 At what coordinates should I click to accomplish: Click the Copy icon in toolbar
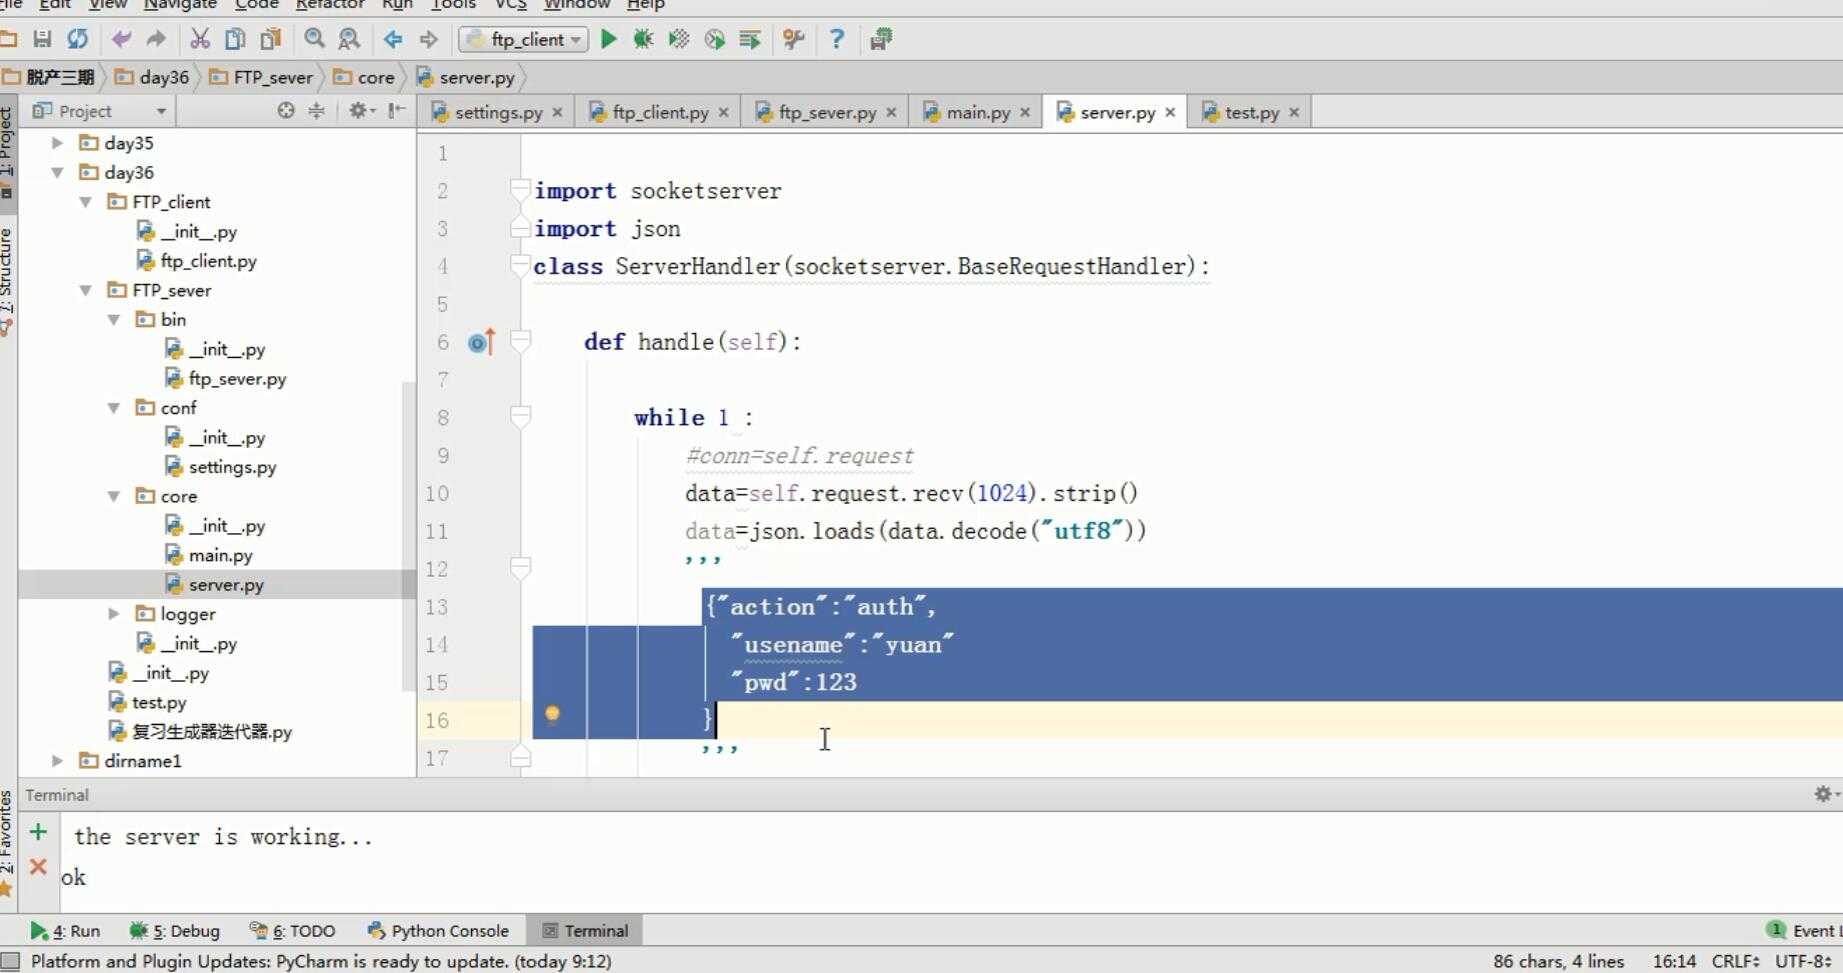[x=235, y=39]
